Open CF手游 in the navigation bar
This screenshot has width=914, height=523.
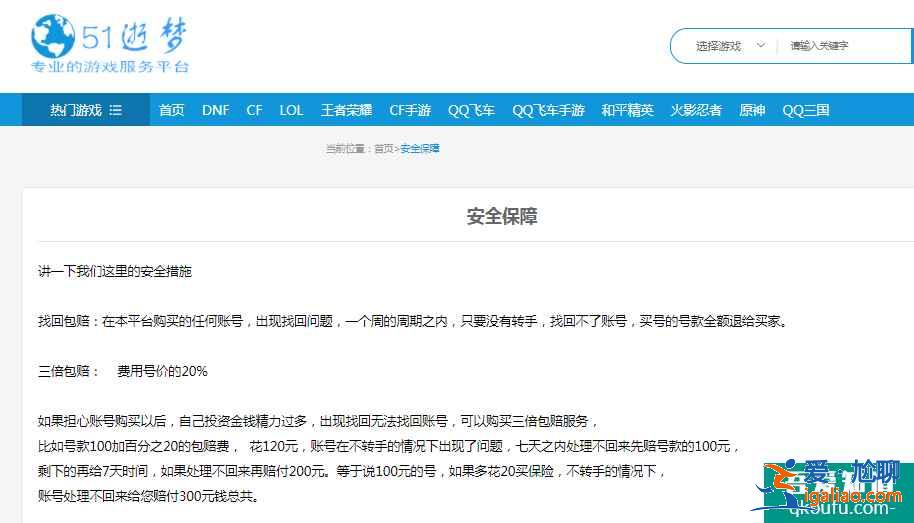coord(410,110)
